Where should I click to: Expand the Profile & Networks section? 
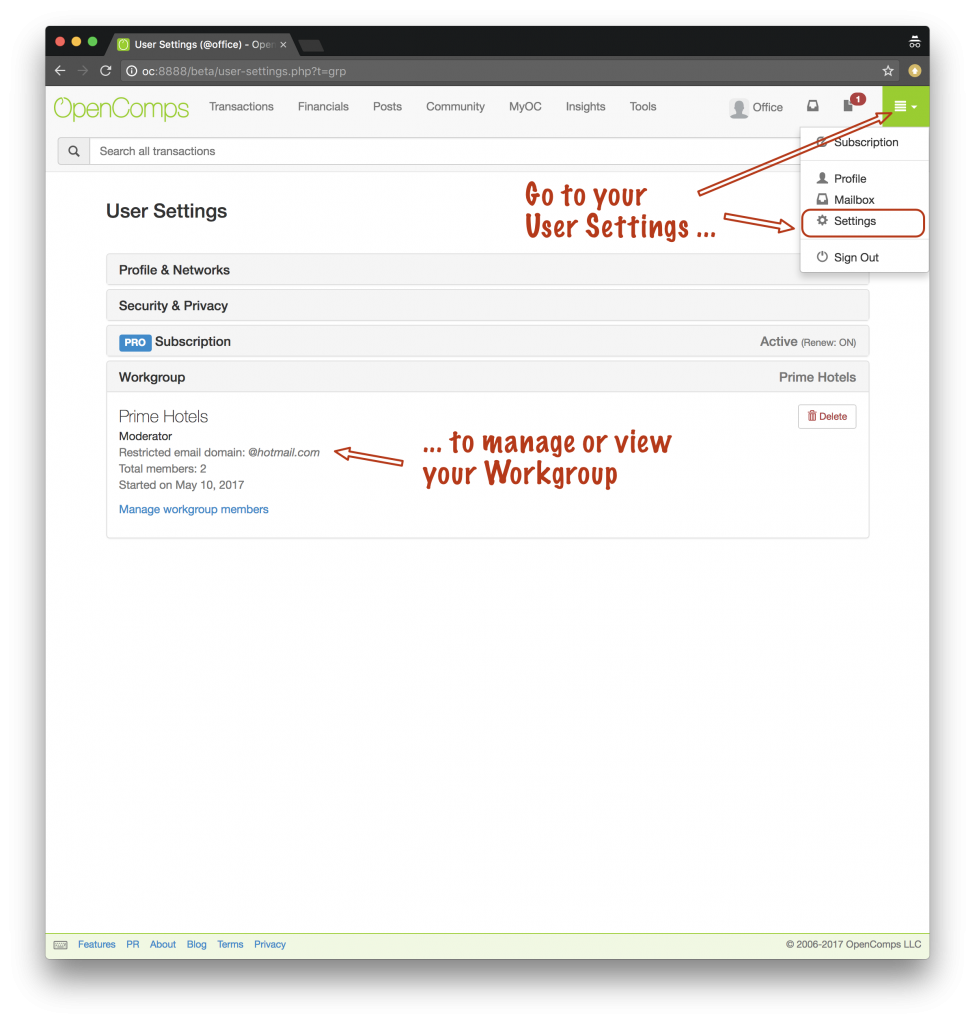pos(488,270)
